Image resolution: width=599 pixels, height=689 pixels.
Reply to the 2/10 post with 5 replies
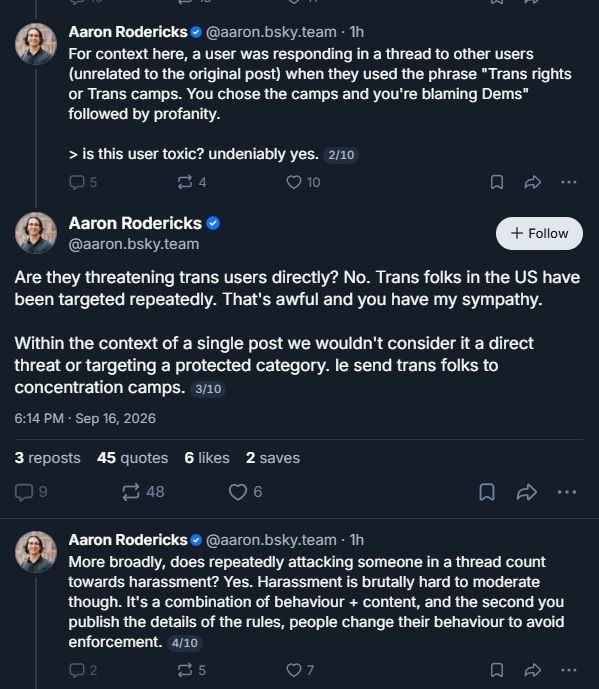tap(83, 182)
